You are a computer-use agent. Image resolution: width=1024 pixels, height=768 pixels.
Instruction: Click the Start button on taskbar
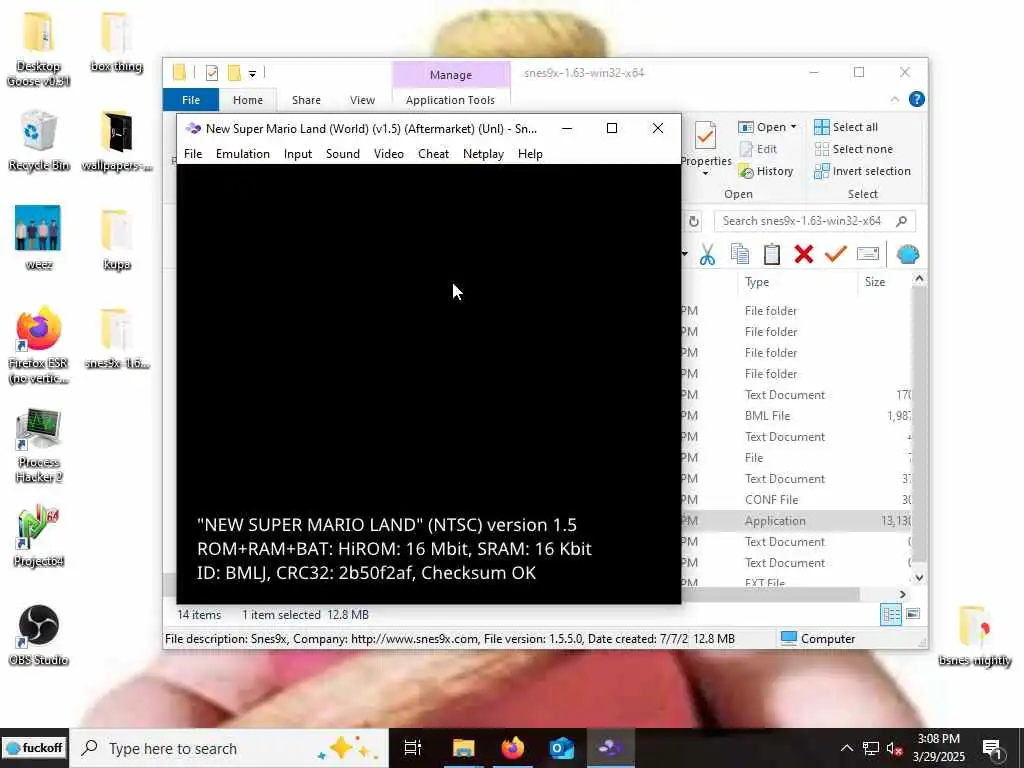click(x=34, y=748)
